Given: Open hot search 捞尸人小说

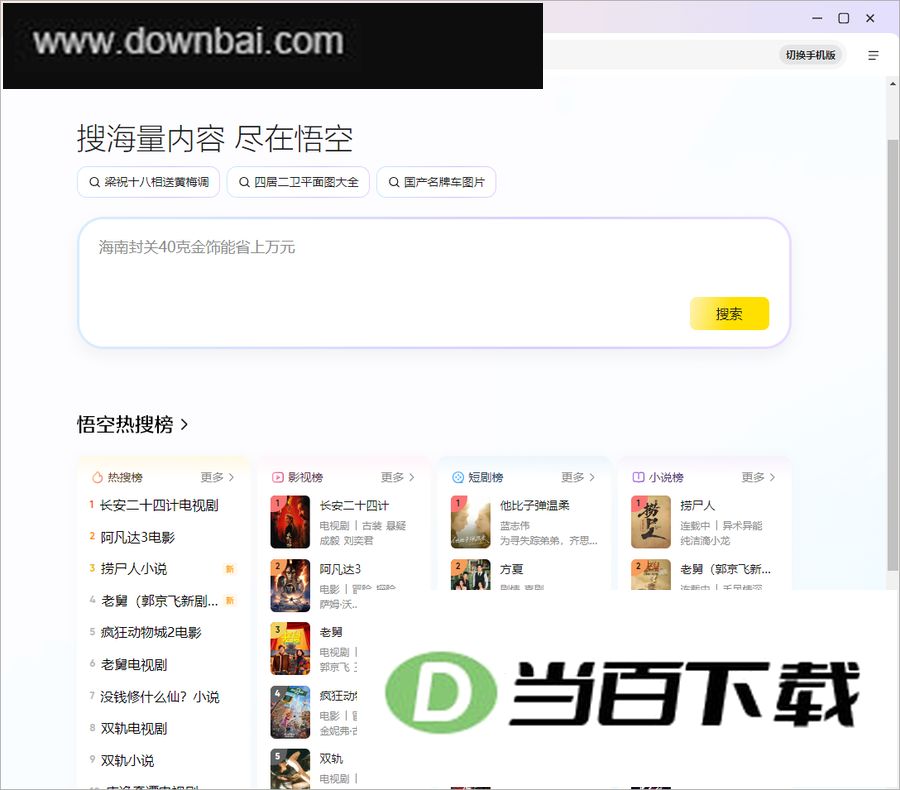Looking at the screenshot, I should [x=134, y=569].
